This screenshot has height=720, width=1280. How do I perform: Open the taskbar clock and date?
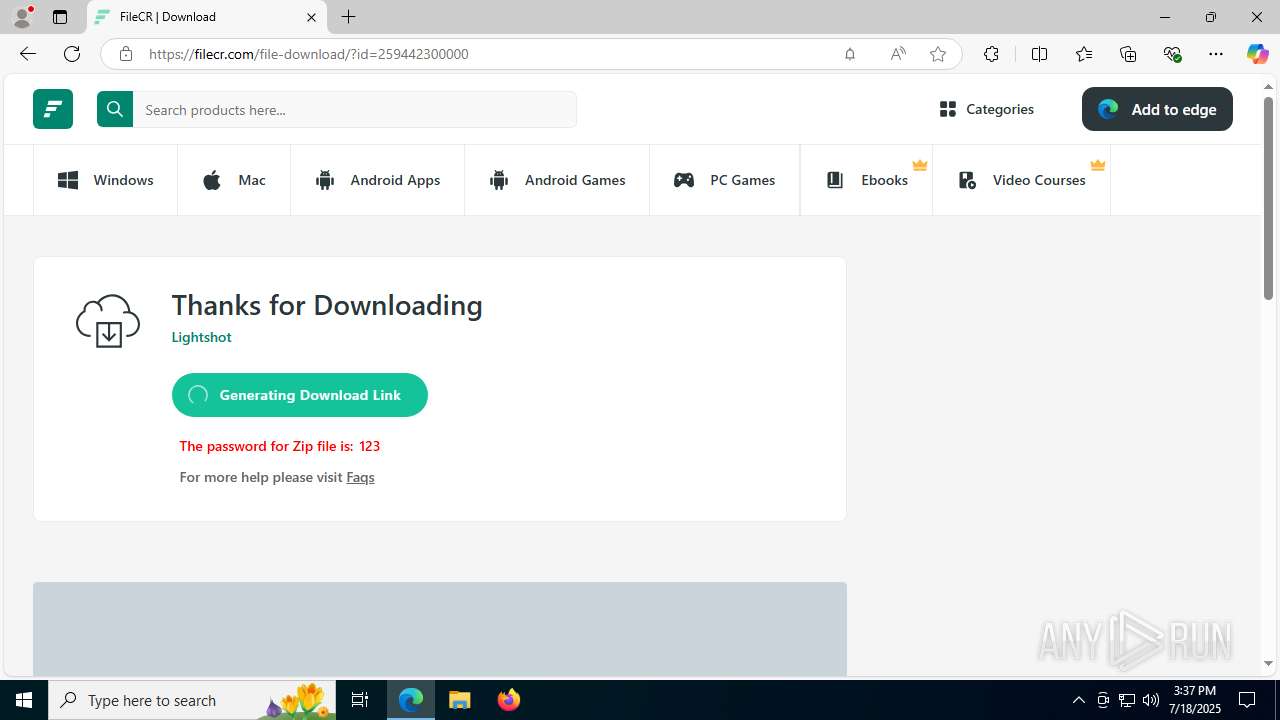(1195, 700)
